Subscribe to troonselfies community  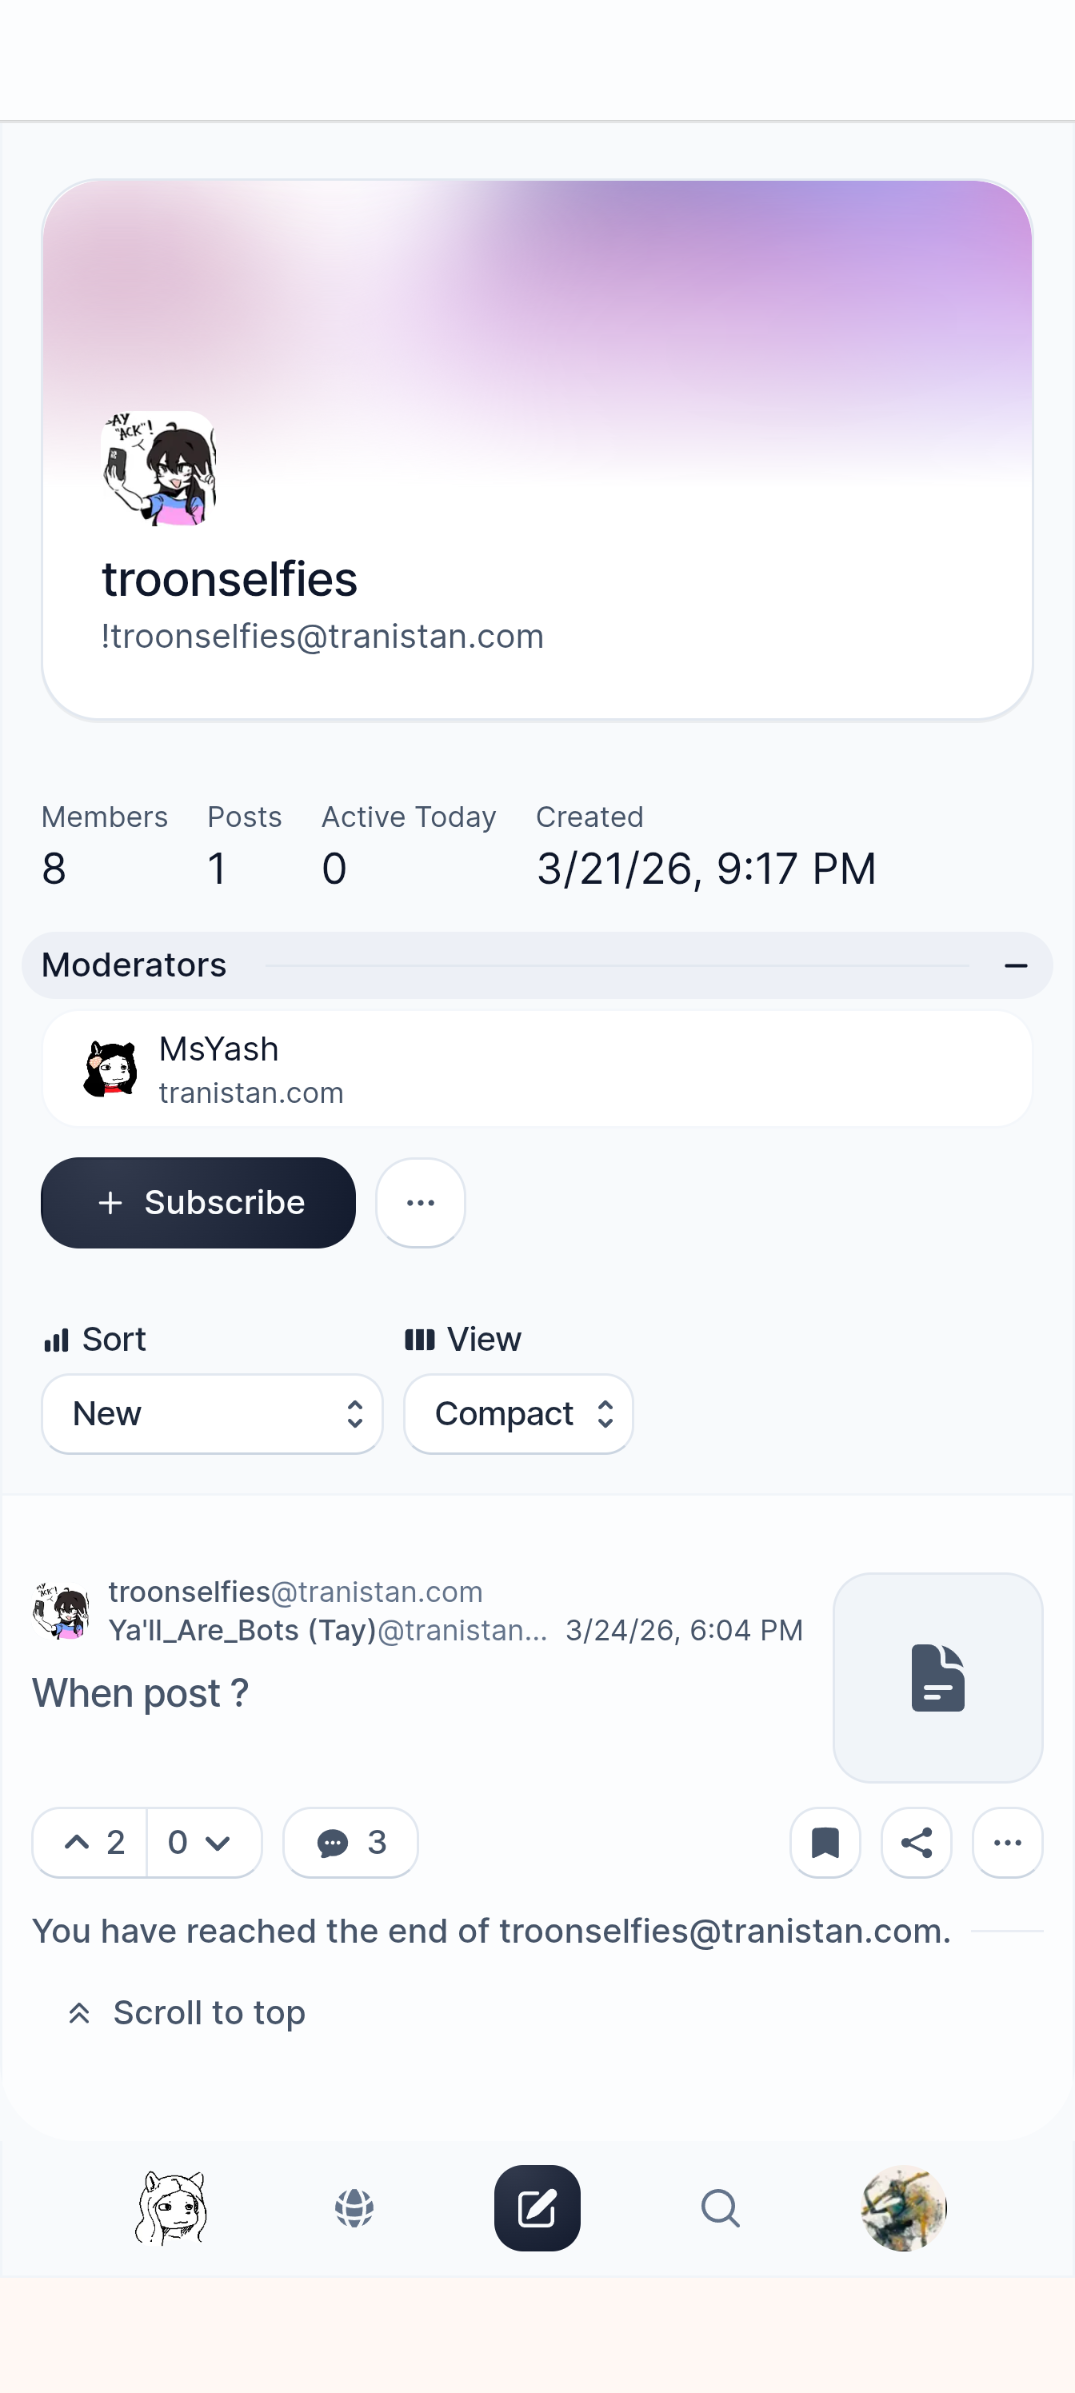pyautogui.click(x=198, y=1202)
